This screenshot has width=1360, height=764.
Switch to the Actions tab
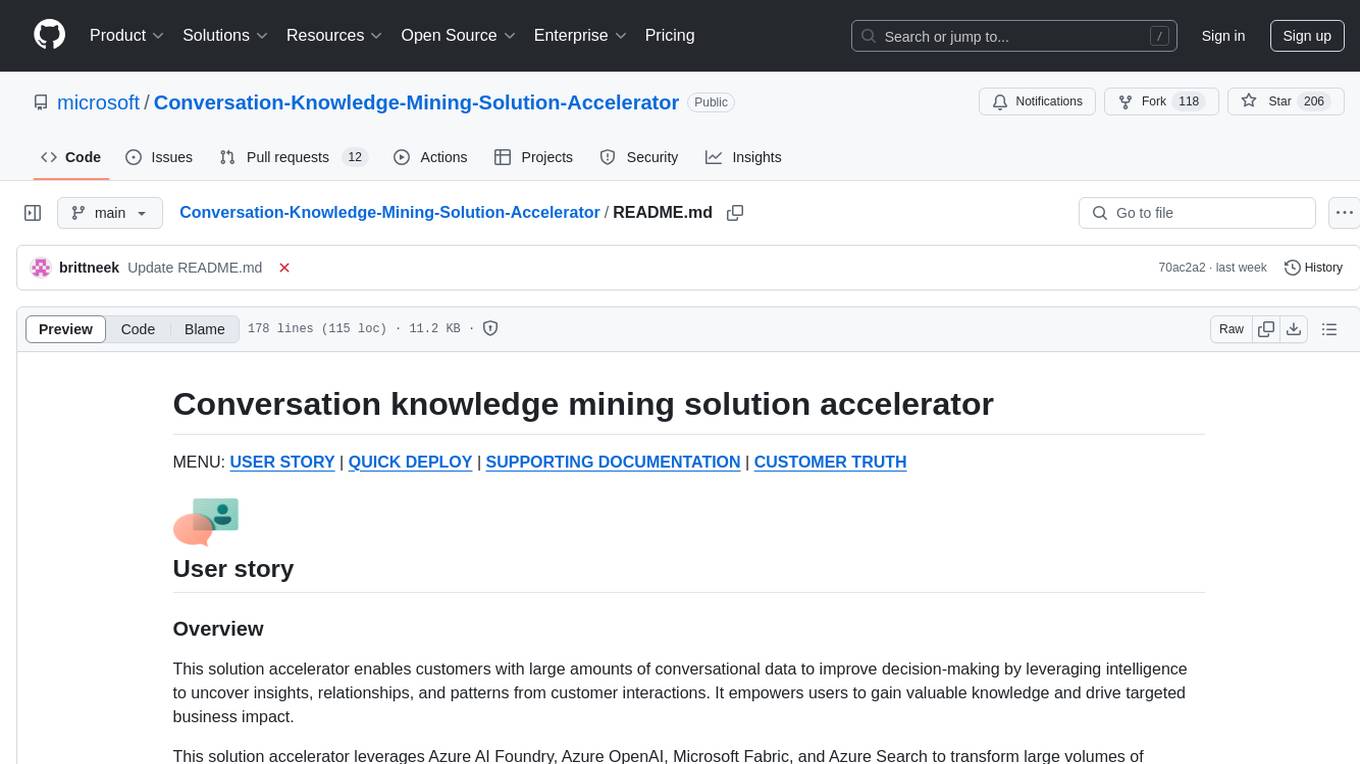430,157
